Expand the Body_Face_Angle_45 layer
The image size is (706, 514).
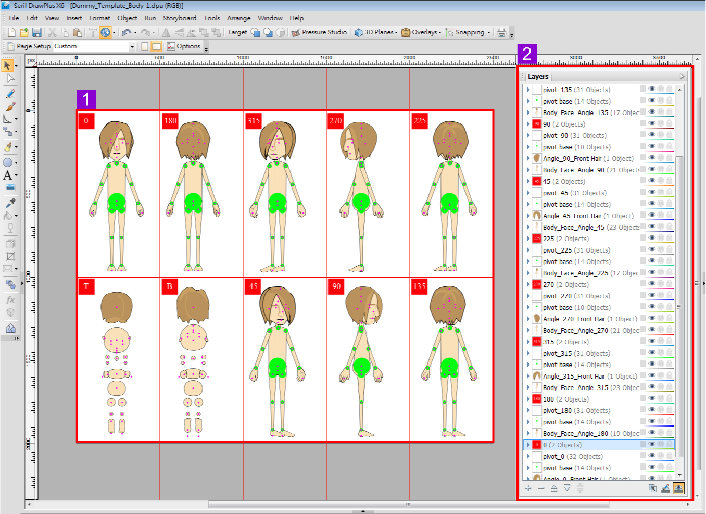click(528, 227)
